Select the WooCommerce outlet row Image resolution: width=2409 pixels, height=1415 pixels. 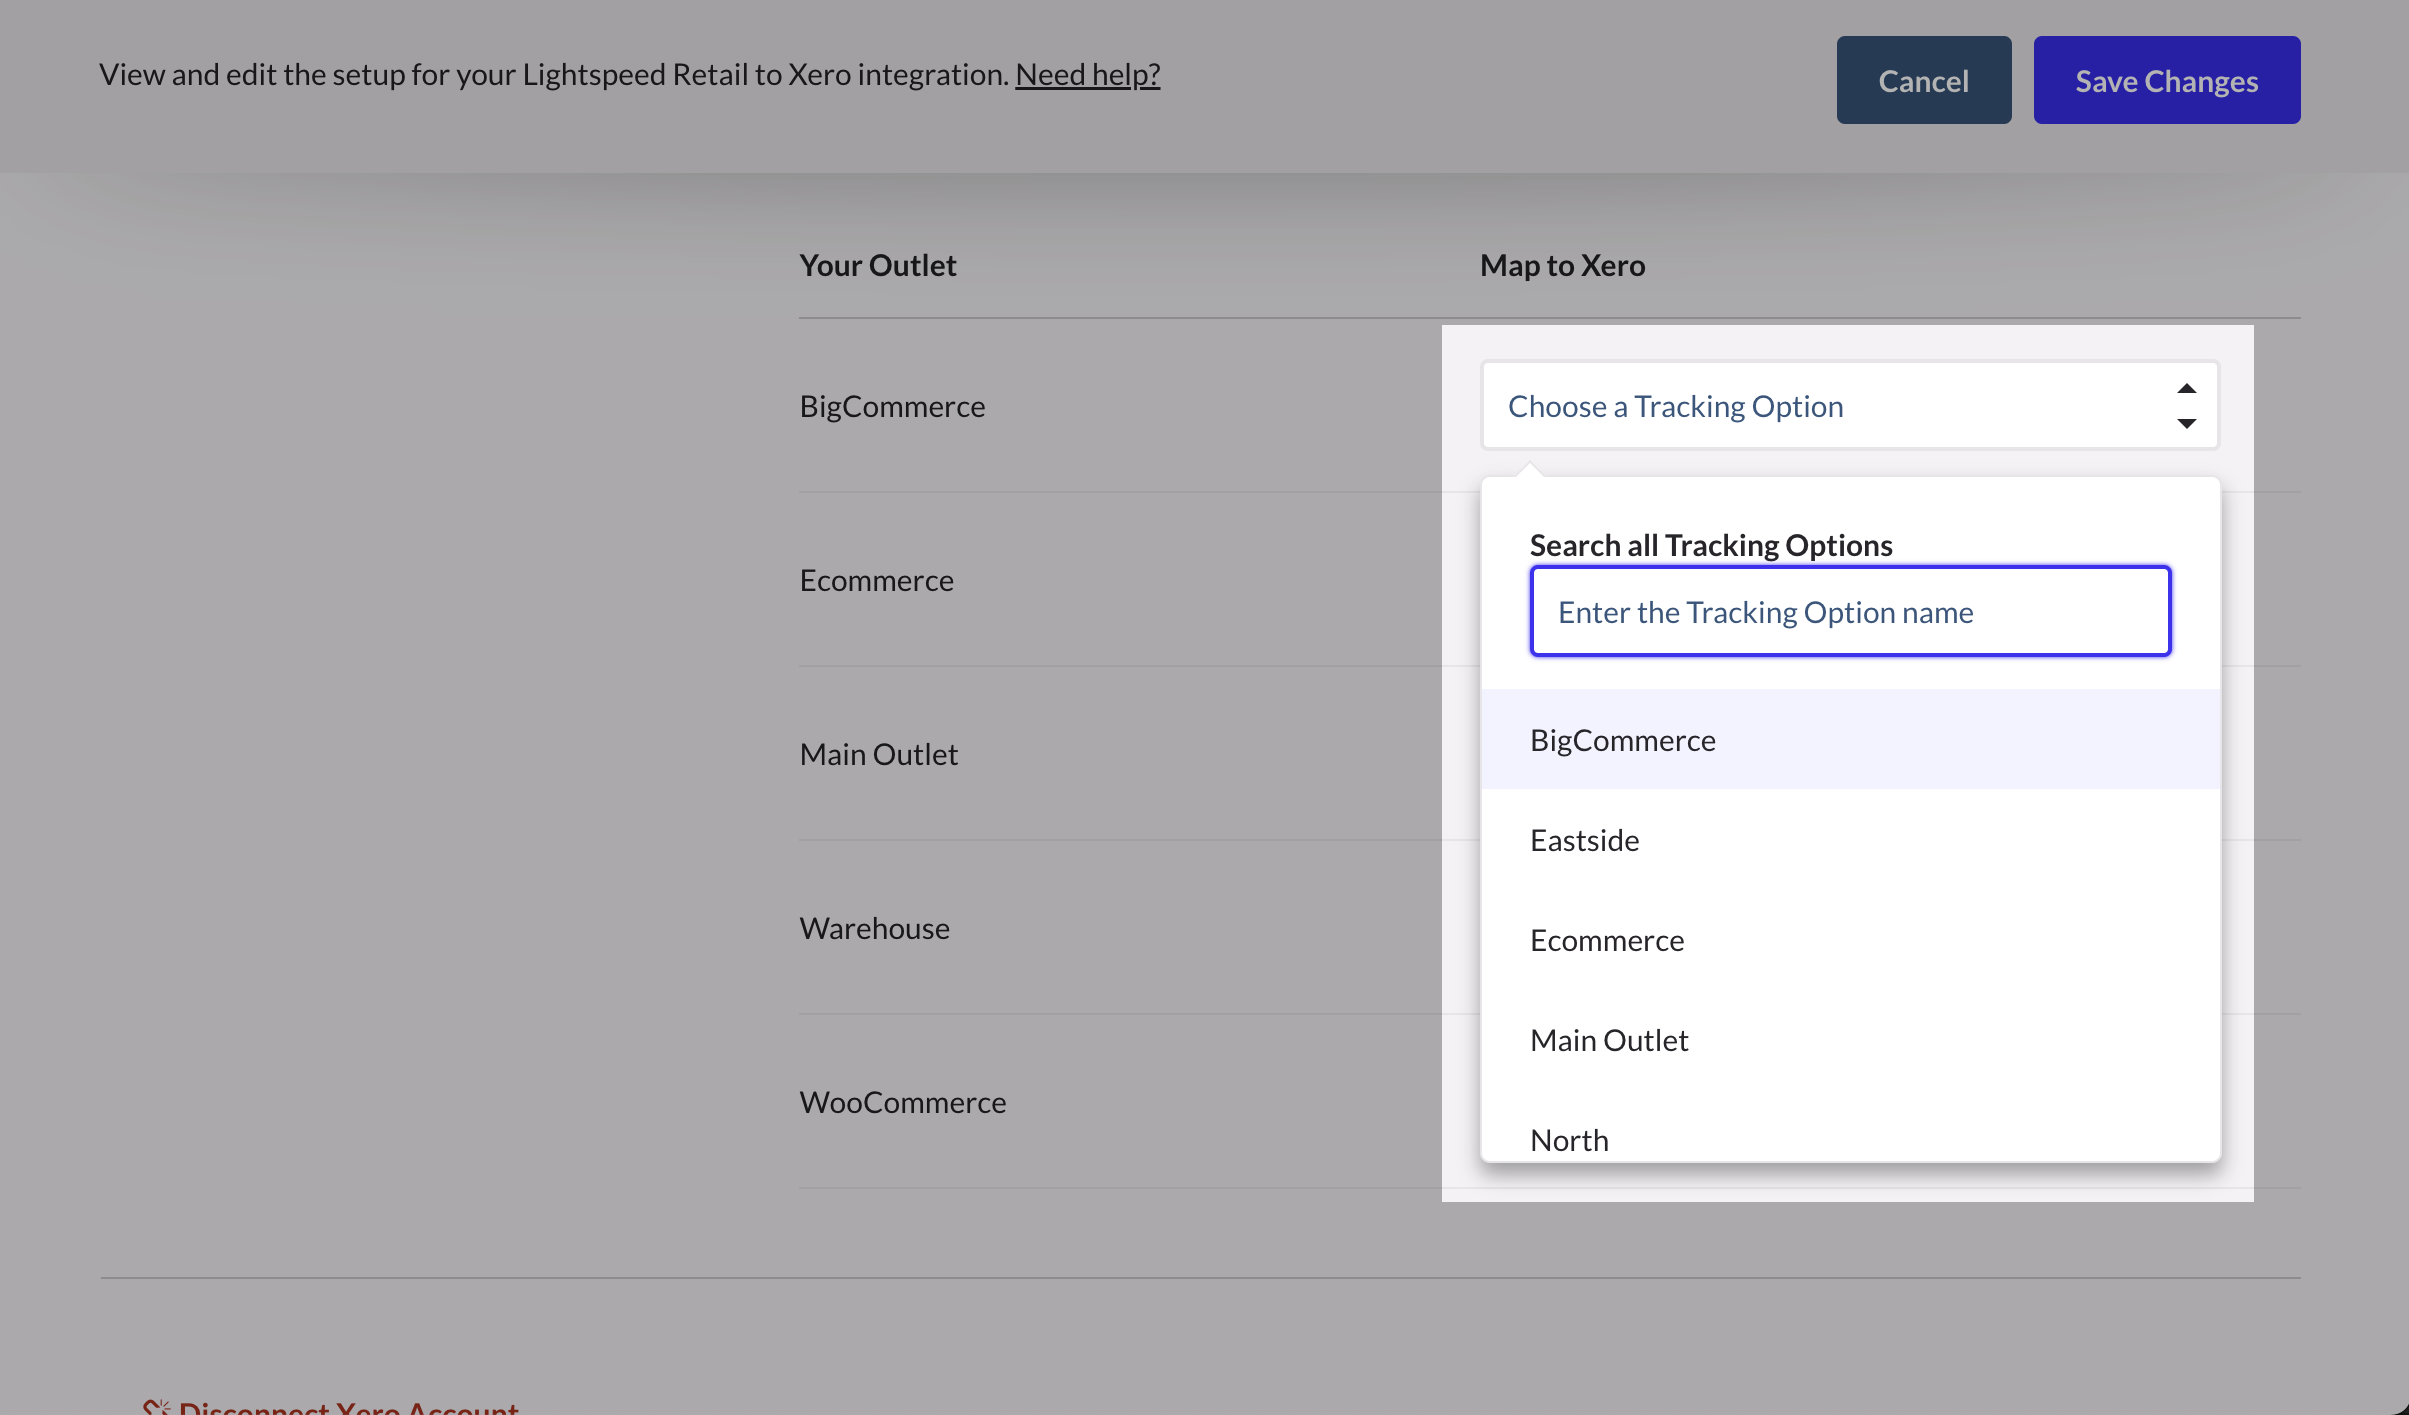[902, 1101]
